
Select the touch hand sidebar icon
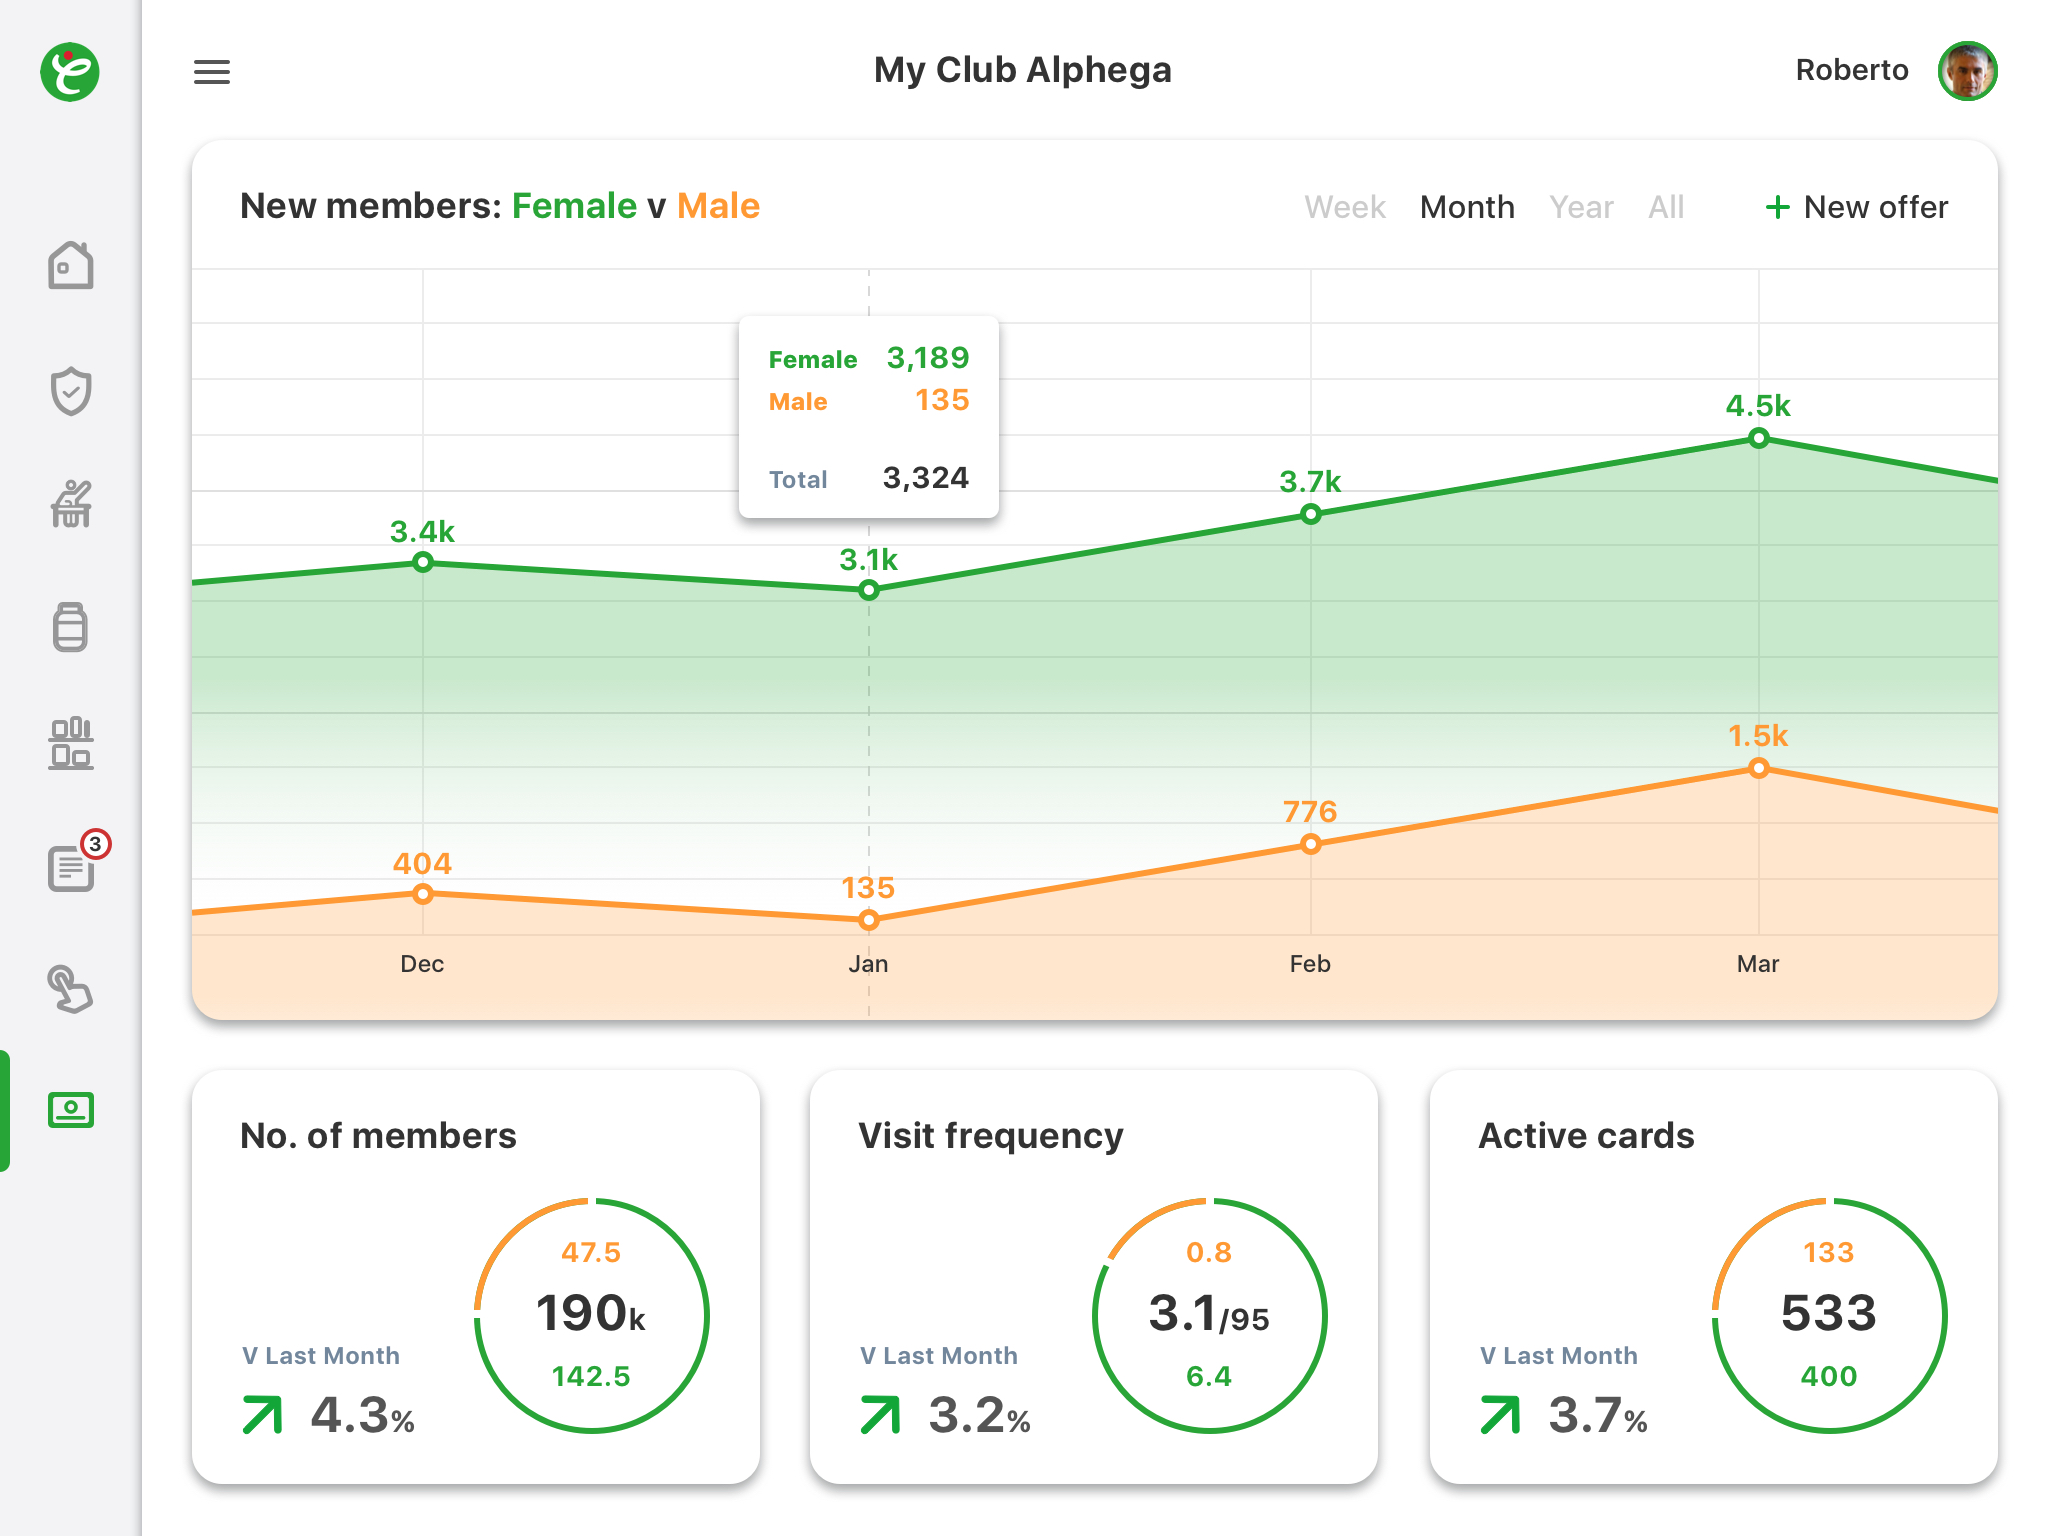pos(70,989)
